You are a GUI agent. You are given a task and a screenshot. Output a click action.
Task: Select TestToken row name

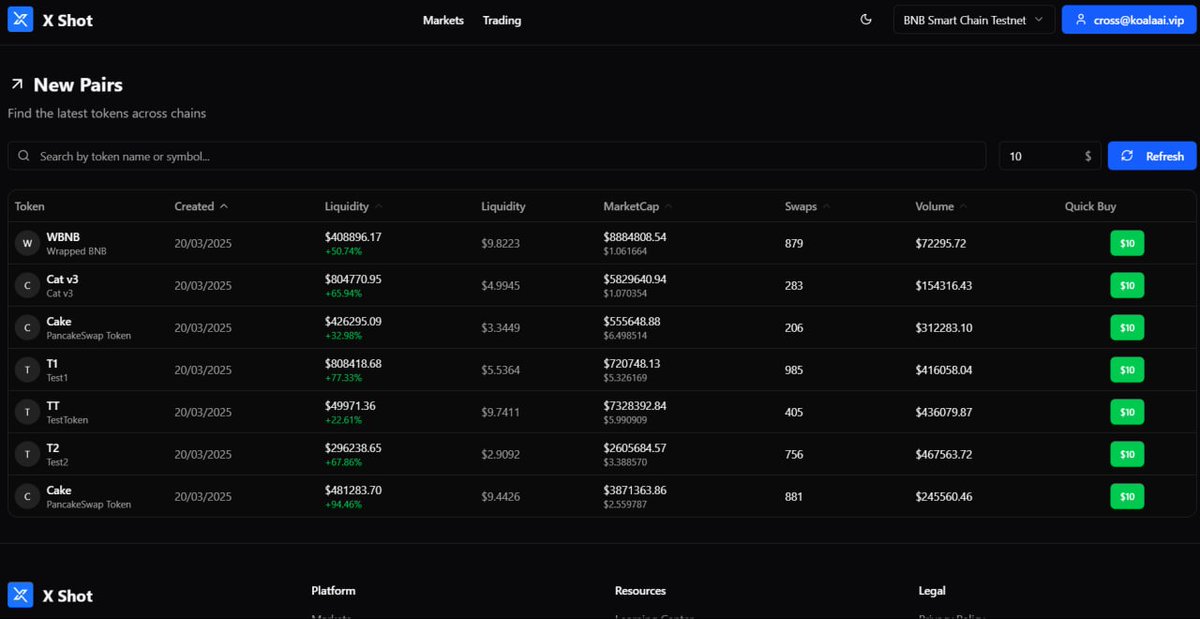click(x=67, y=420)
